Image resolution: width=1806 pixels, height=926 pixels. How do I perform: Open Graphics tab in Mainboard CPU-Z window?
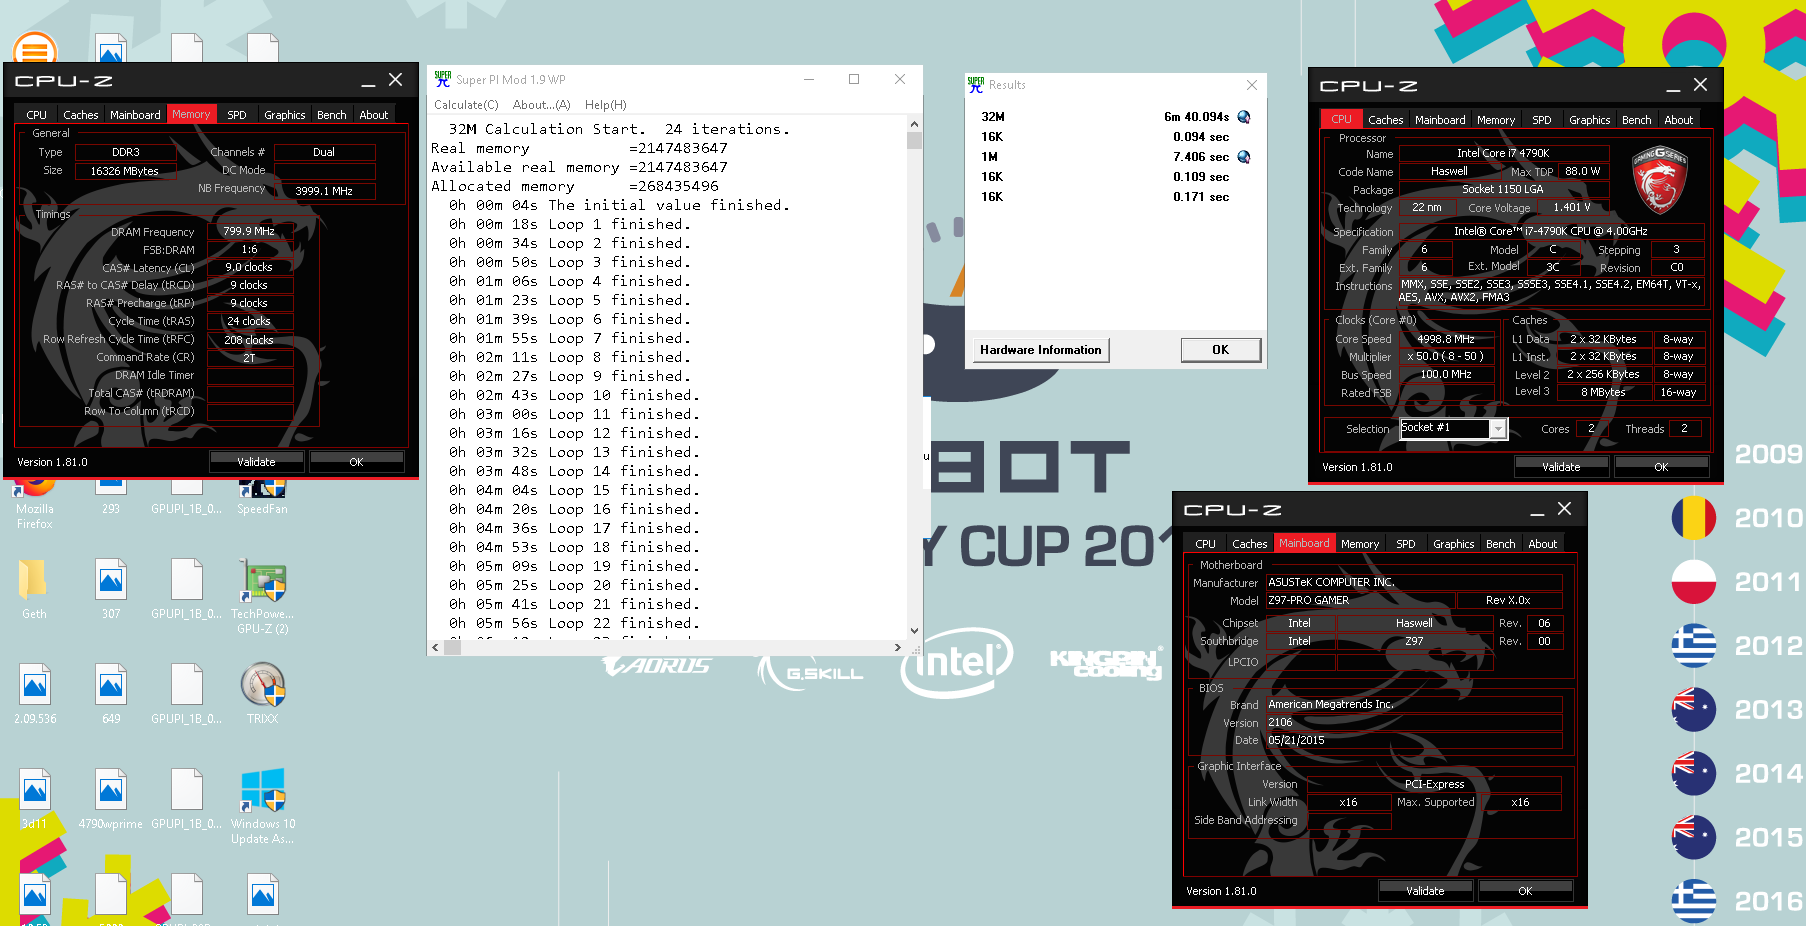click(1453, 544)
